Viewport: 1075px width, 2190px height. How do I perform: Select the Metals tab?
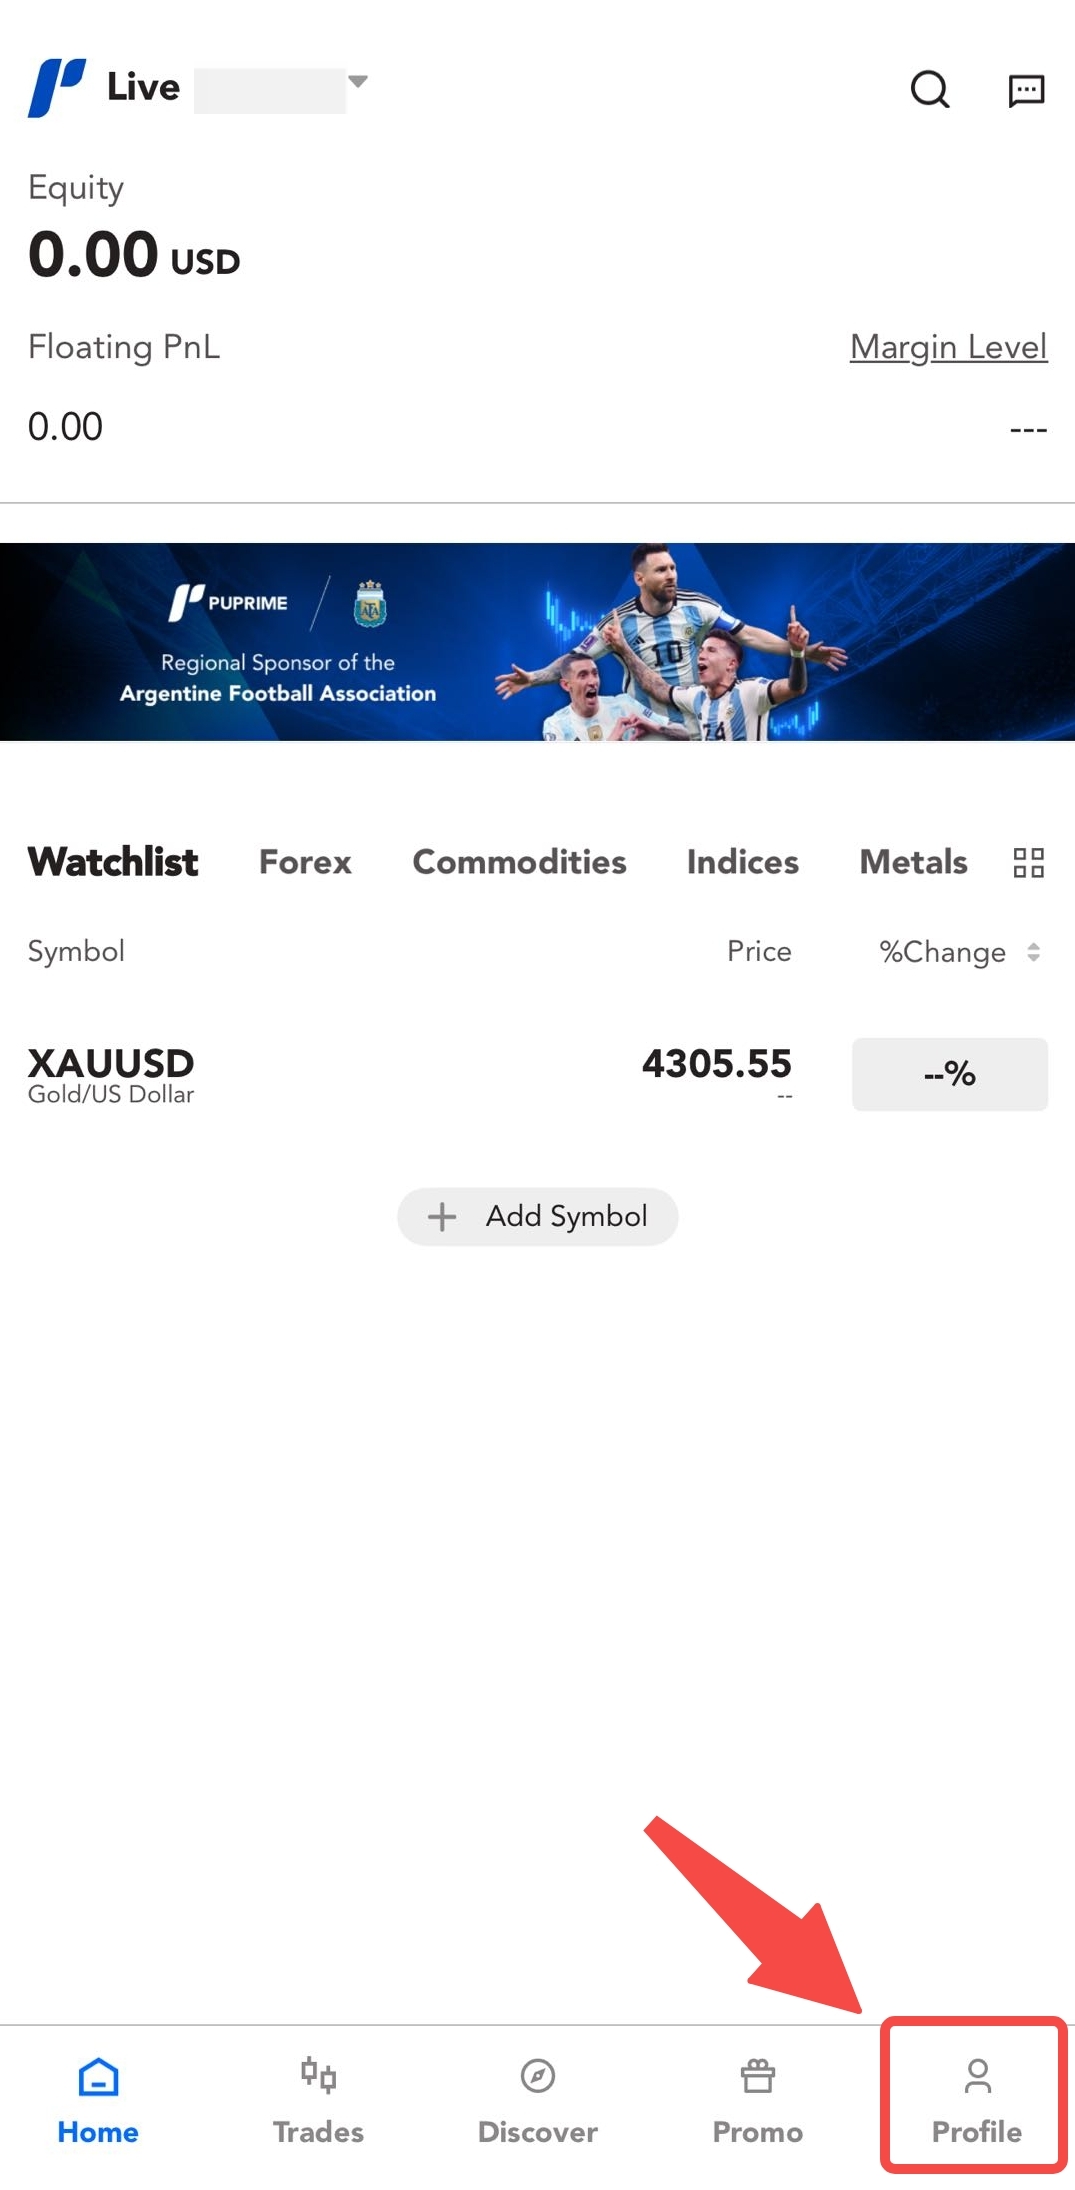(913, 862)
